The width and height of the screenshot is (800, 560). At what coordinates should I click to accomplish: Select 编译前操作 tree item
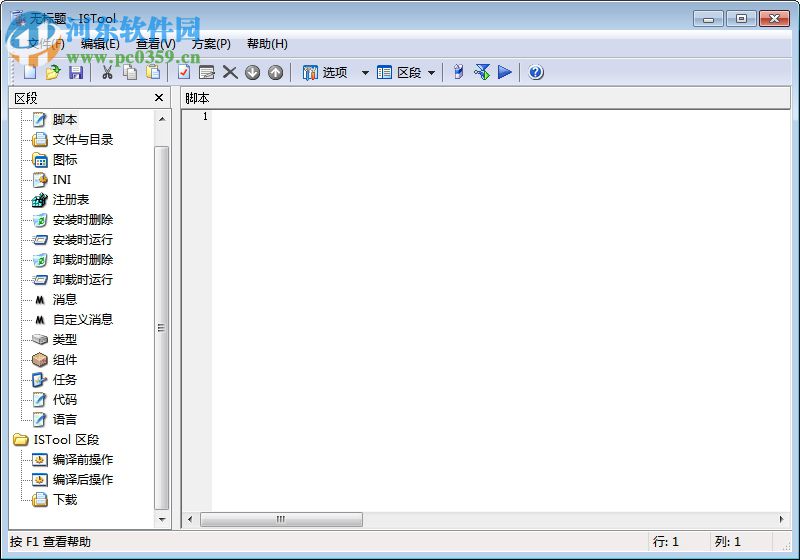coord(83,460)
